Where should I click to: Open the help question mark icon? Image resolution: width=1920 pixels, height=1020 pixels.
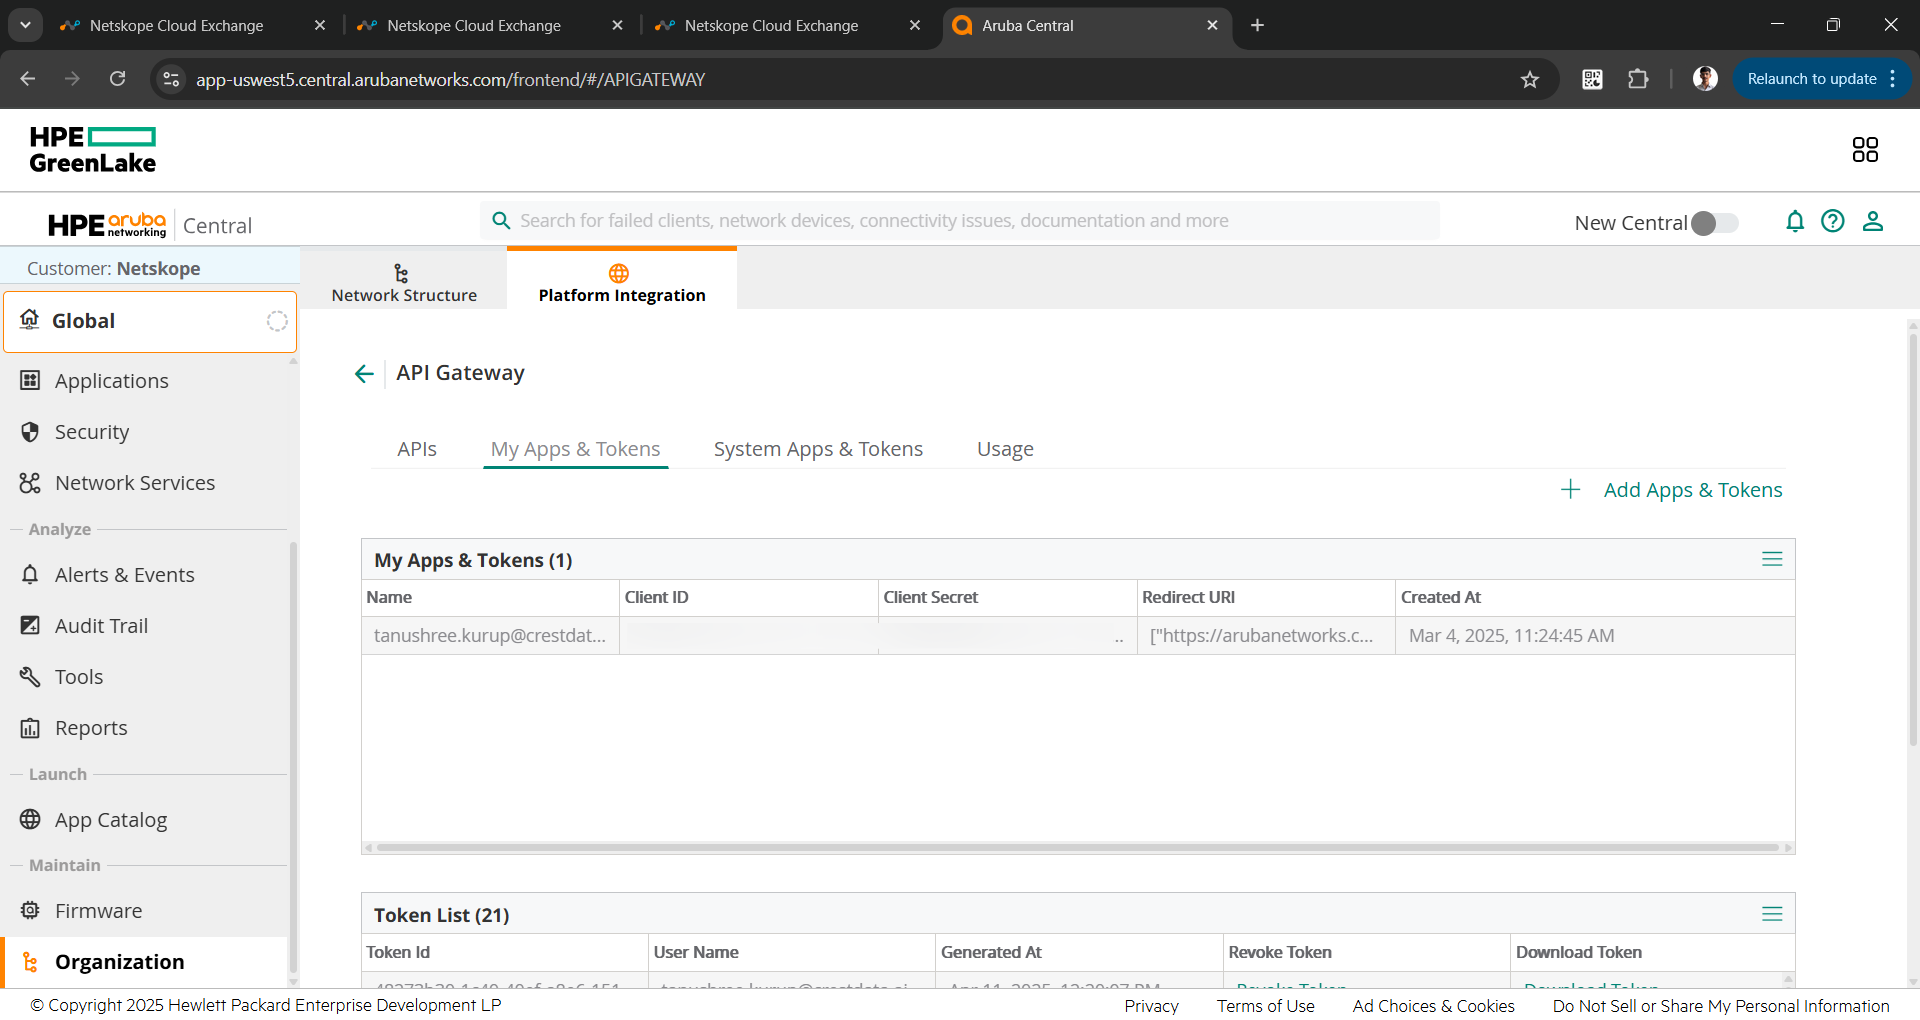1833,221
